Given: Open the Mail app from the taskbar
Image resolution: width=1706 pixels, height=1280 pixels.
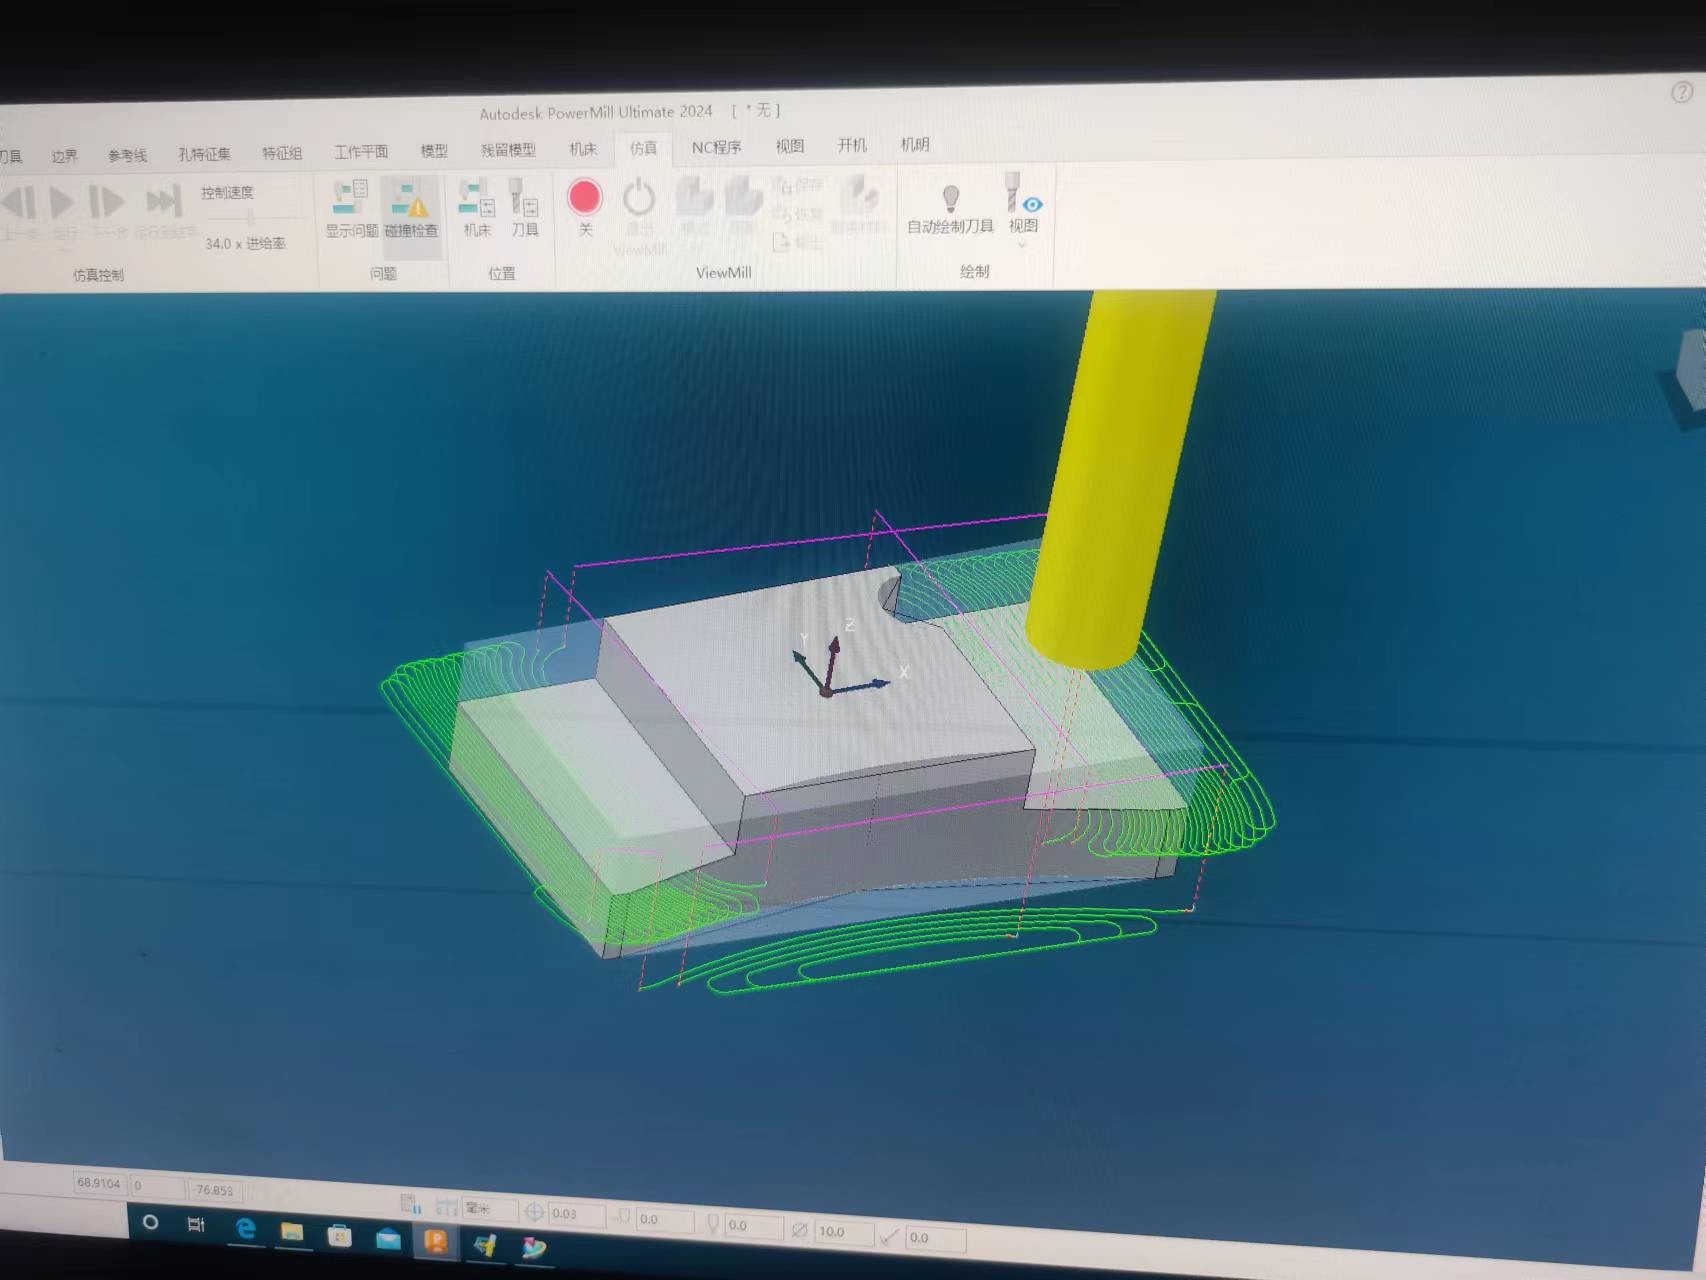Looking at the screenshot, I should click(x=388, y=1239).
